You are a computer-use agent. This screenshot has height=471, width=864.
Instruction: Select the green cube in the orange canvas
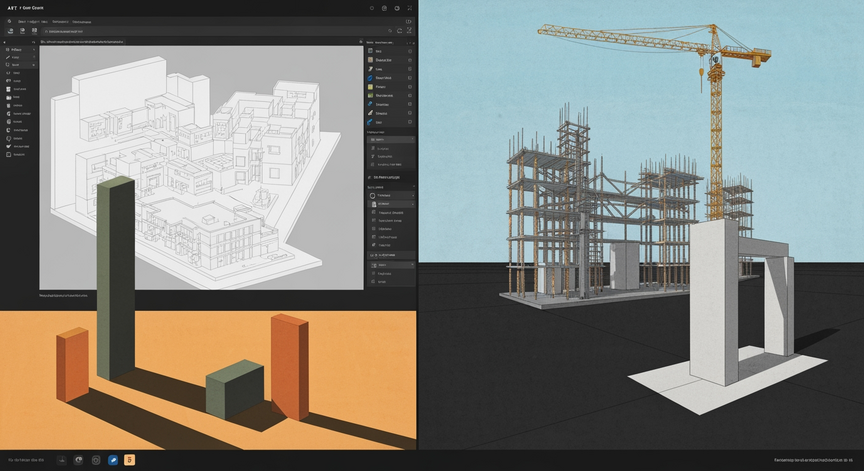(235, 389)
